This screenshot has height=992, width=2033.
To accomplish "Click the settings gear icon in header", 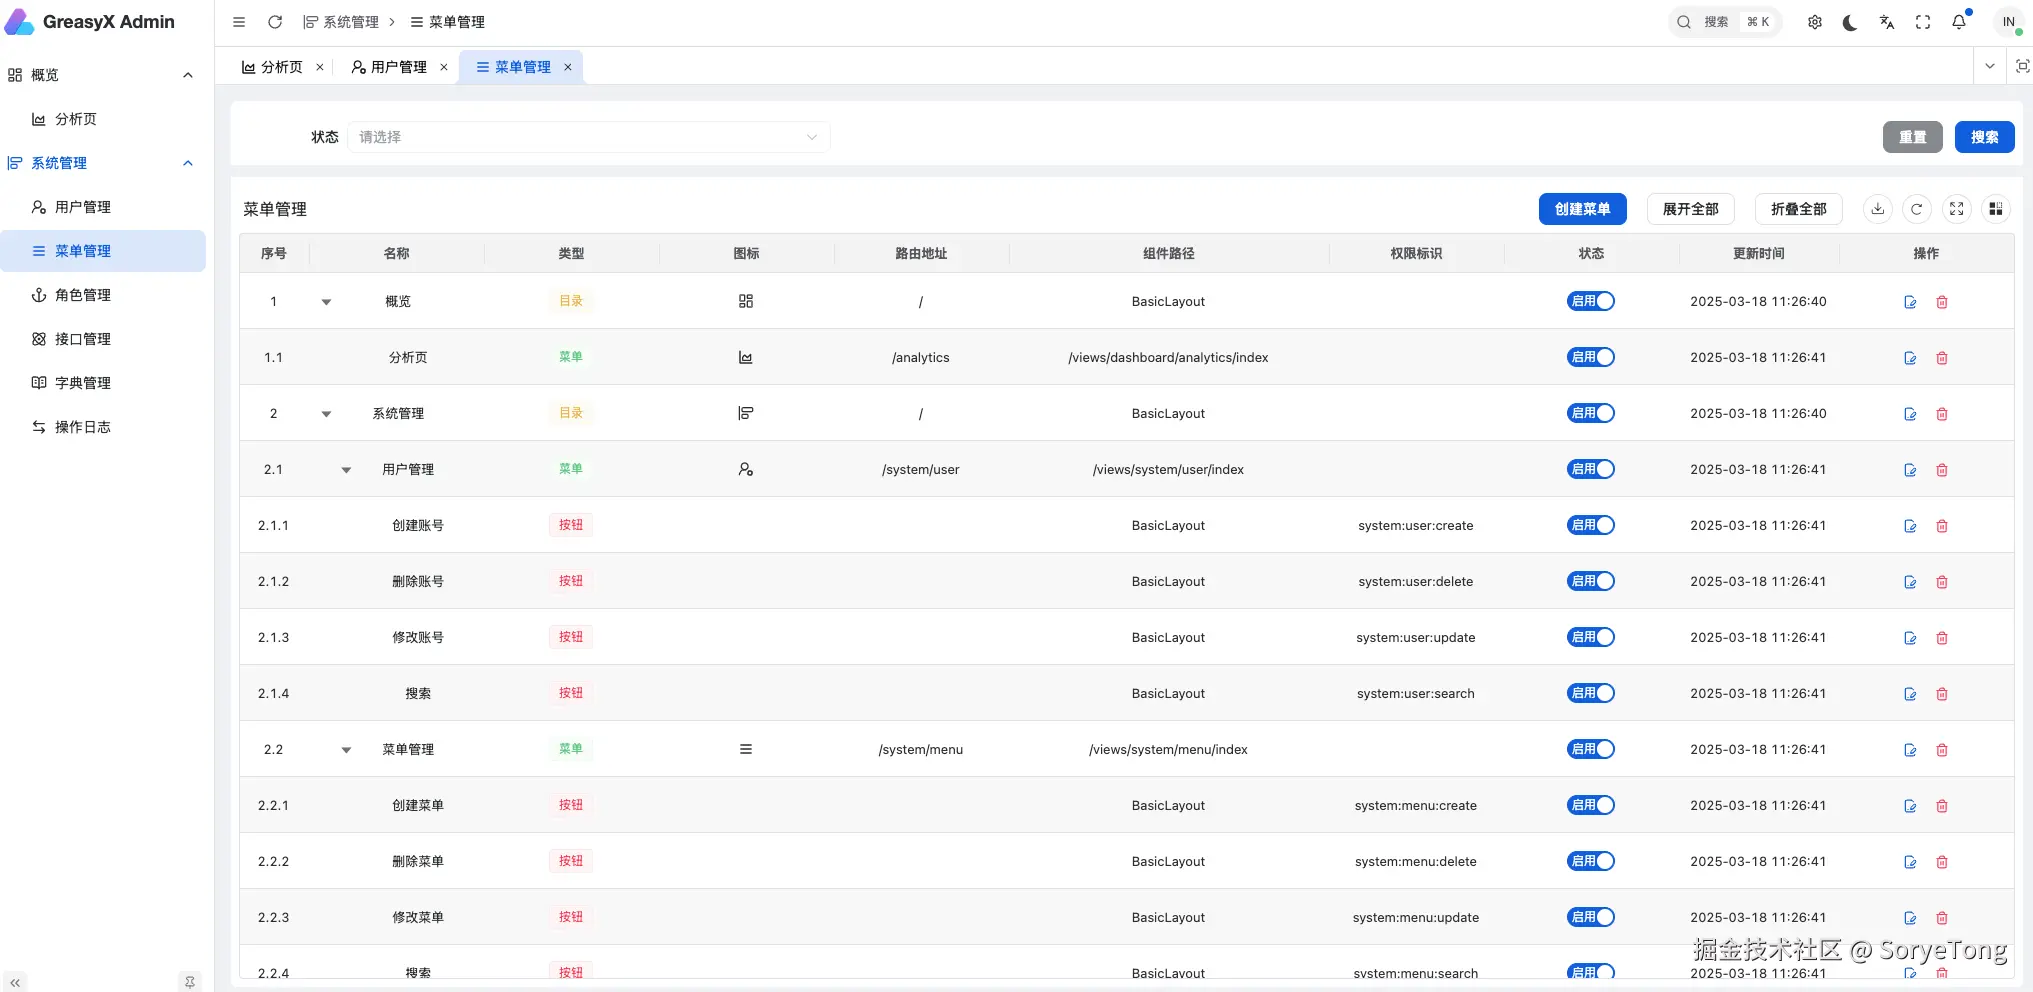I will tap(1815, 22).
